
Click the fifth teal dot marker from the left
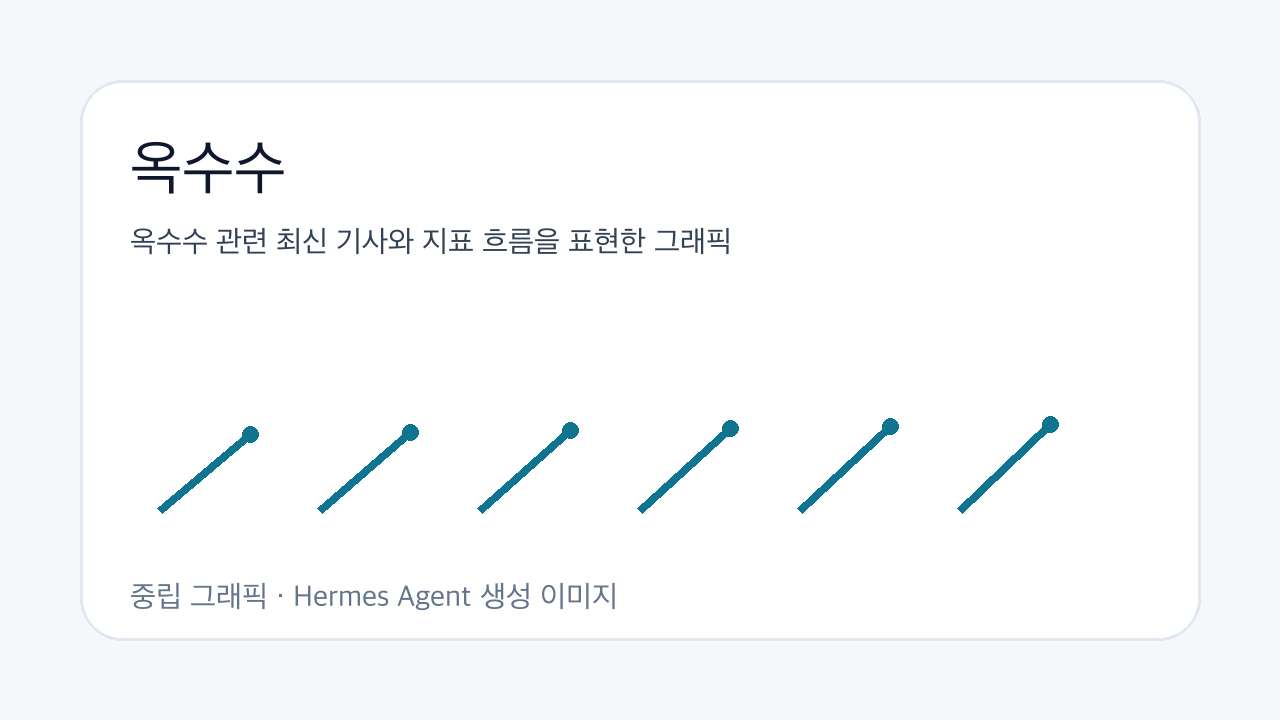pos(890,426)
